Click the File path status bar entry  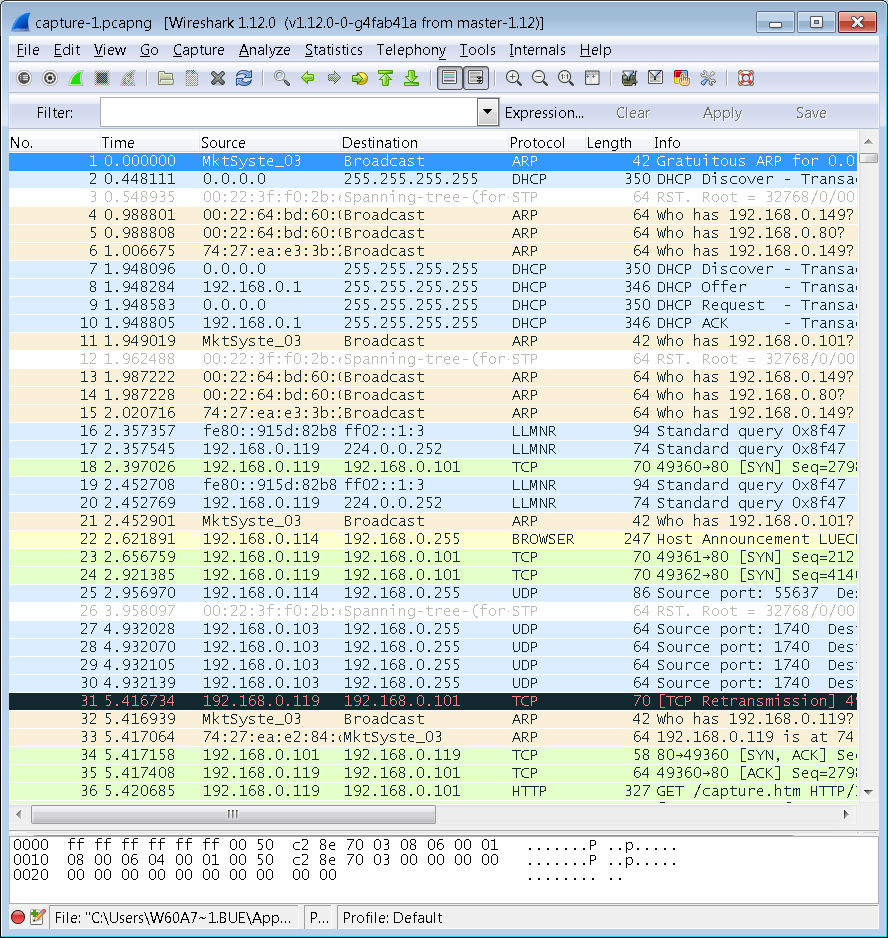coord(173,918)
